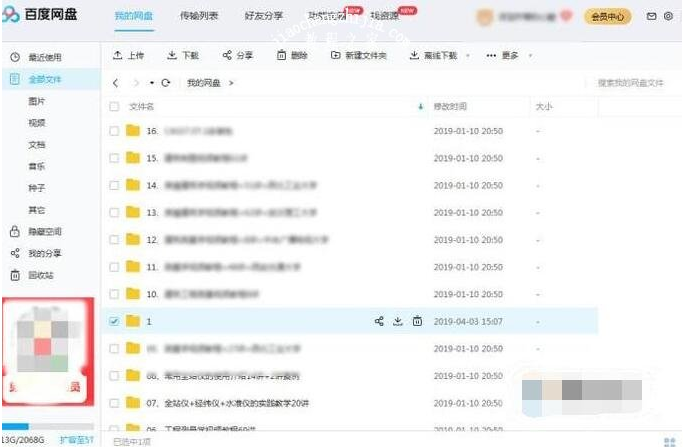Toggle the select-all checkbox in header
689x447 pixels.
coord(114,106)
